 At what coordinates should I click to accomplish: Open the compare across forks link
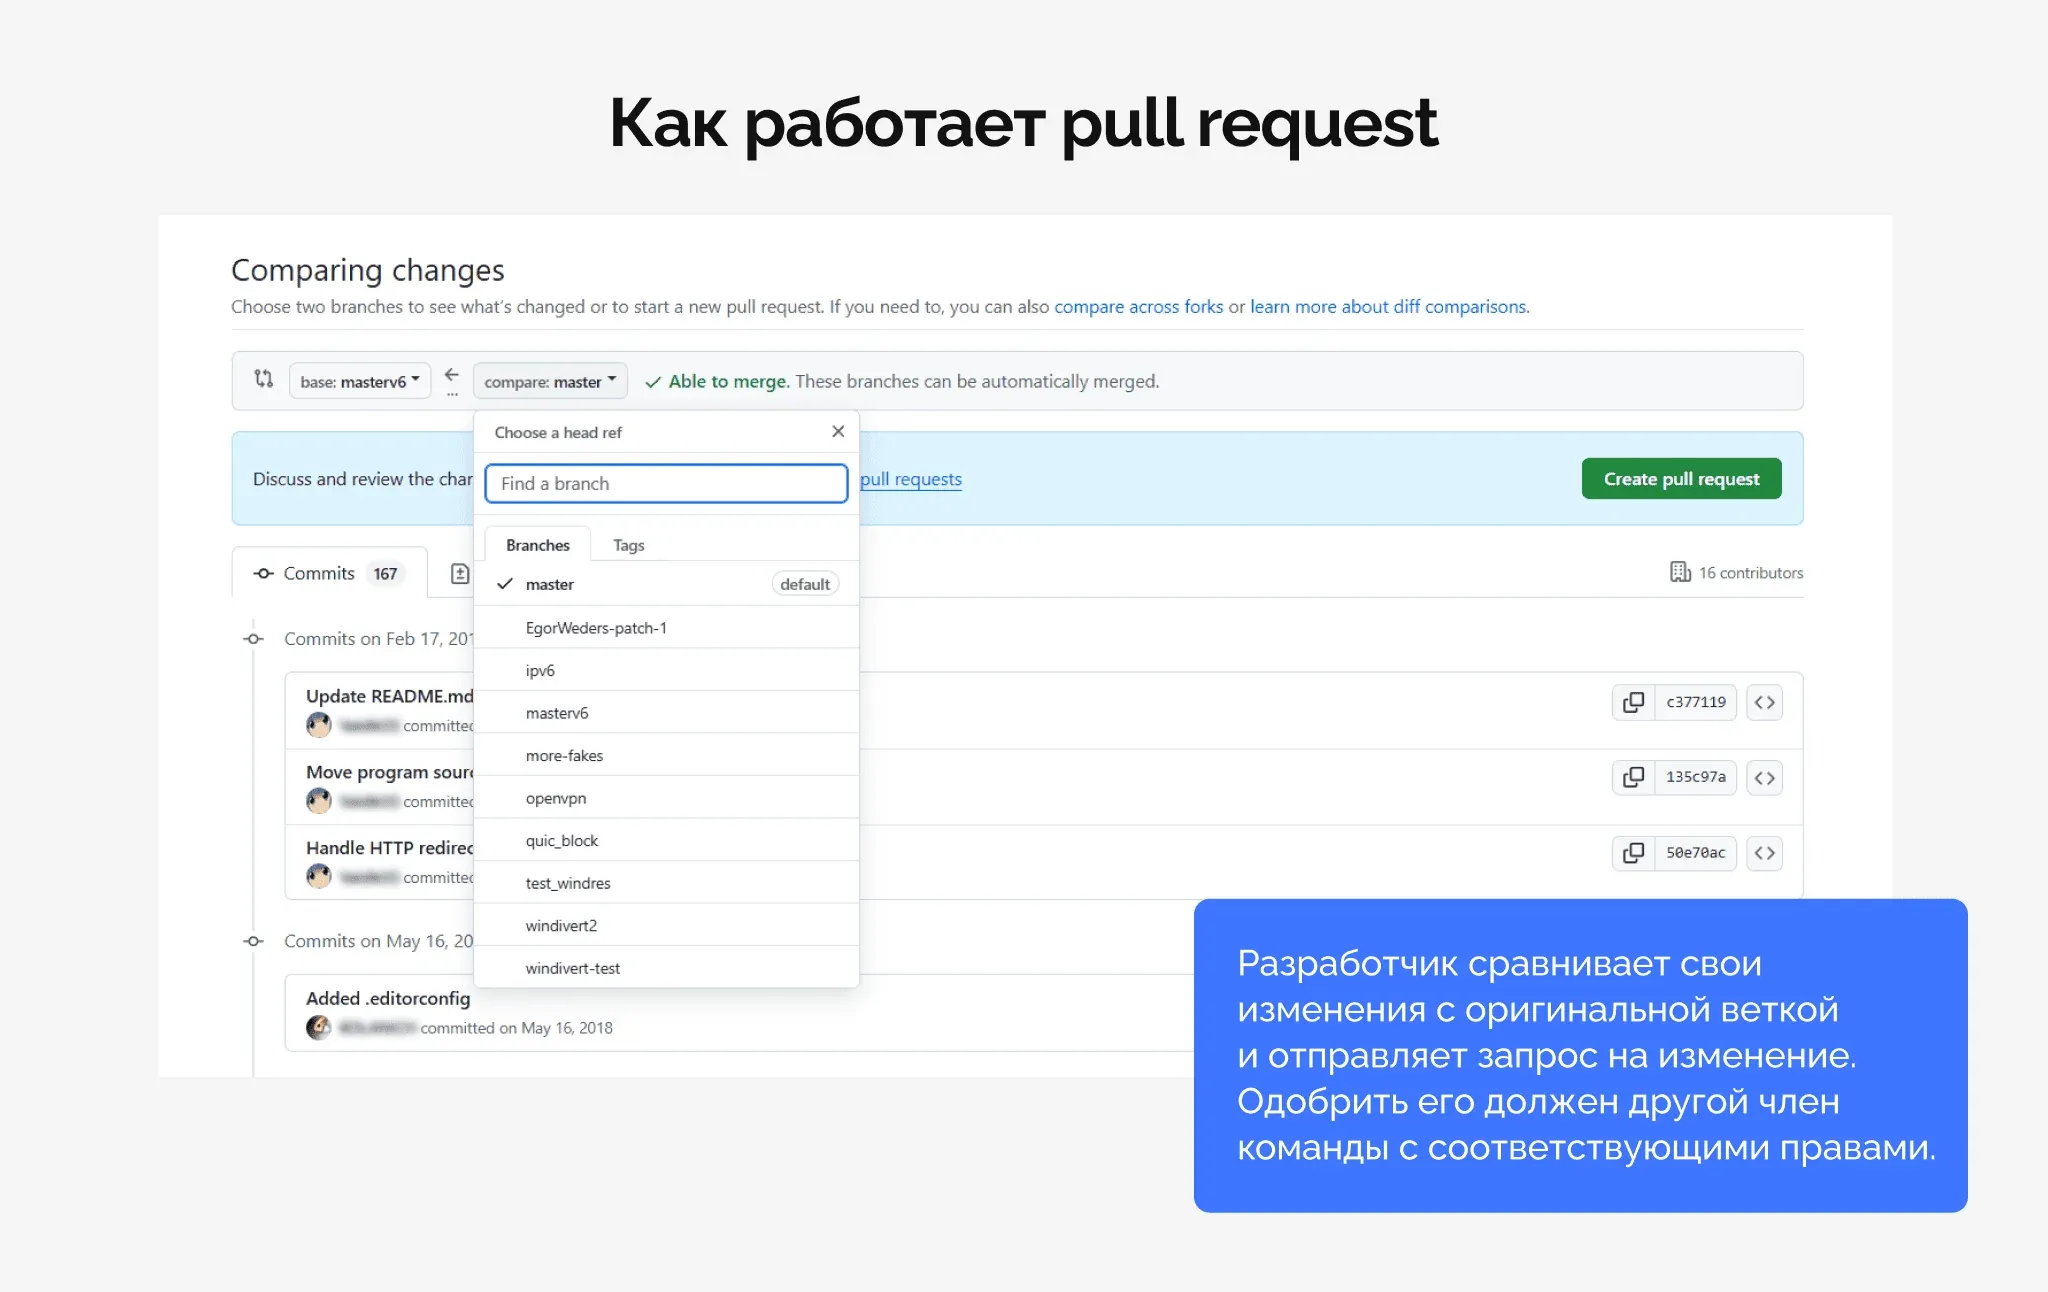coord(1137,306)
